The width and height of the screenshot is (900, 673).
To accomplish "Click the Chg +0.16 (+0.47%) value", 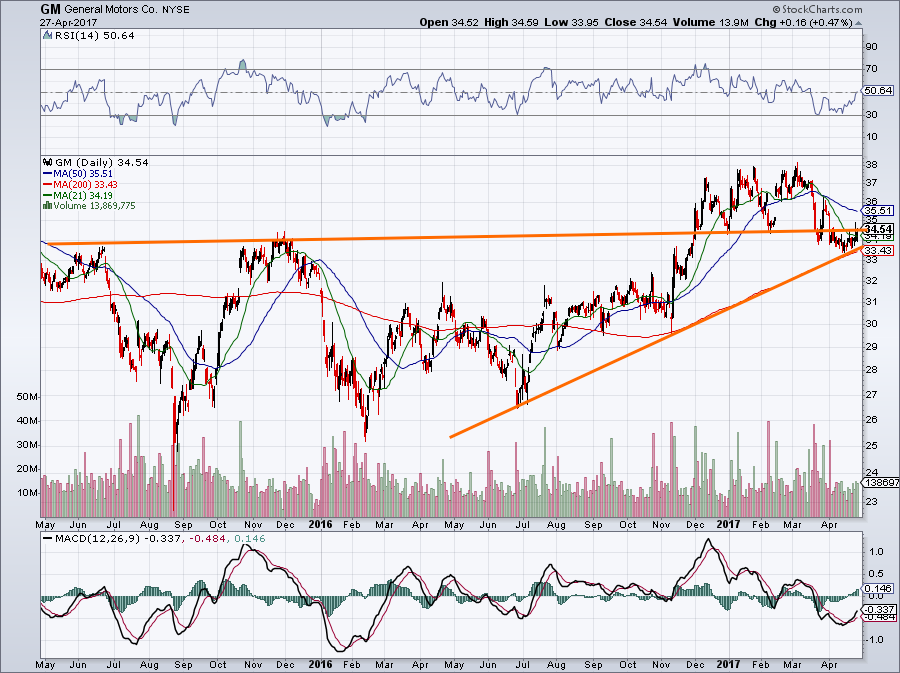I will coord(804,22).
